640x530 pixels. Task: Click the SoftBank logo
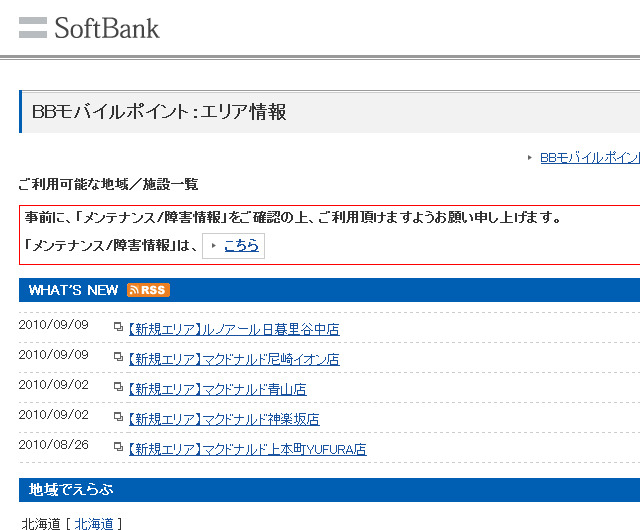click(x=89, y=28)
